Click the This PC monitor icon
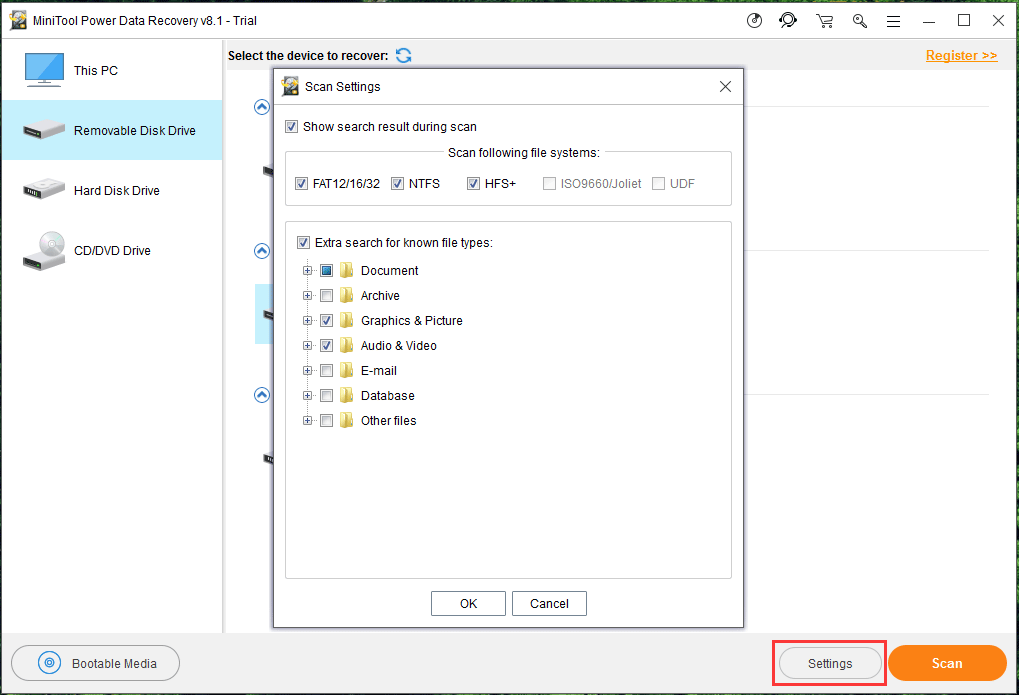 [44, 70]
